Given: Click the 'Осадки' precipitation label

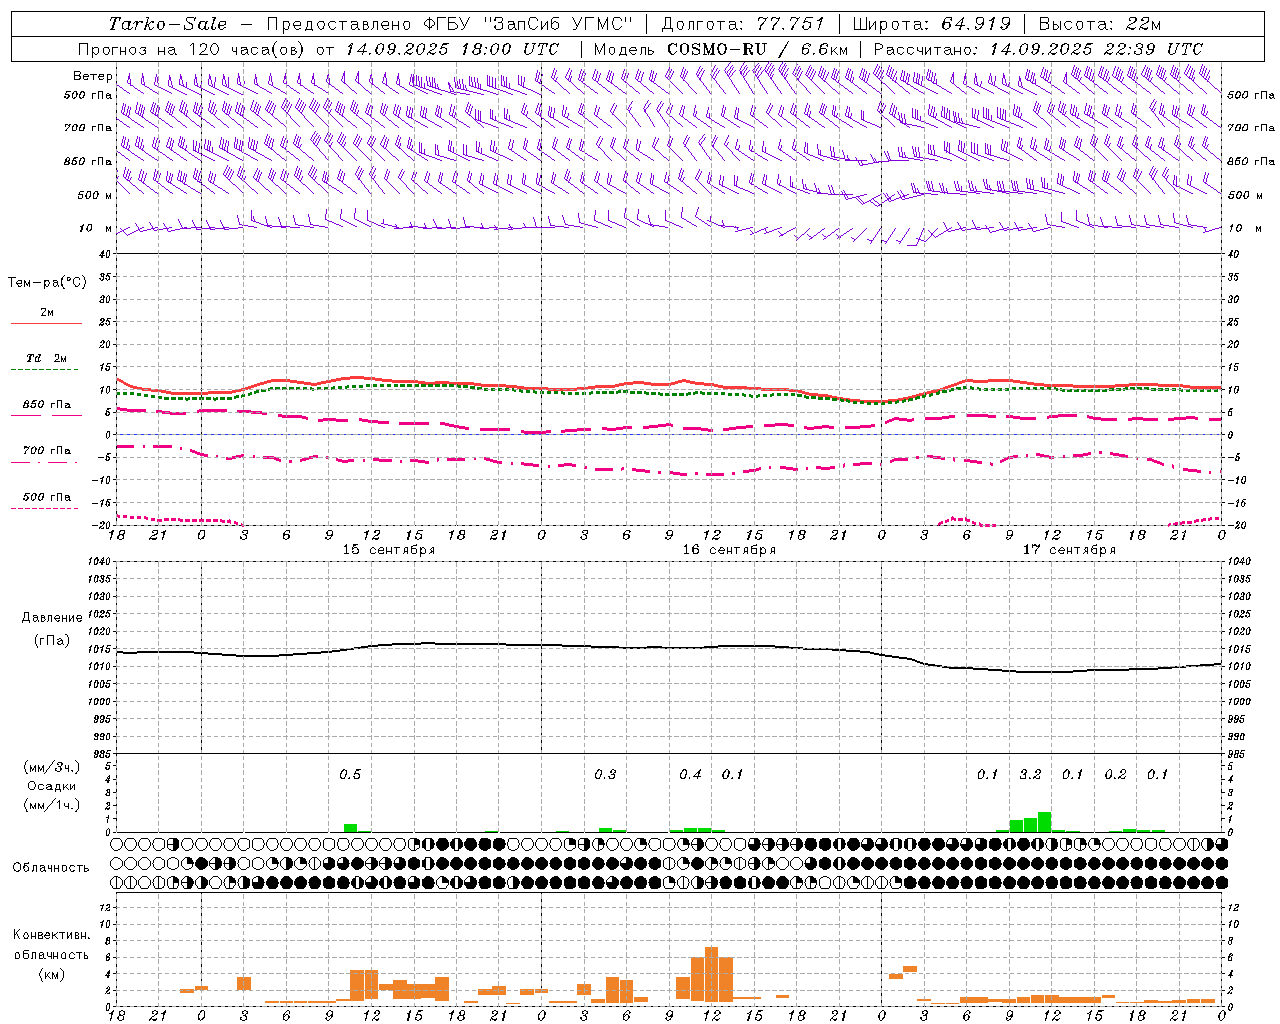Looking at the screenshot, I should [x=51, y=786].
